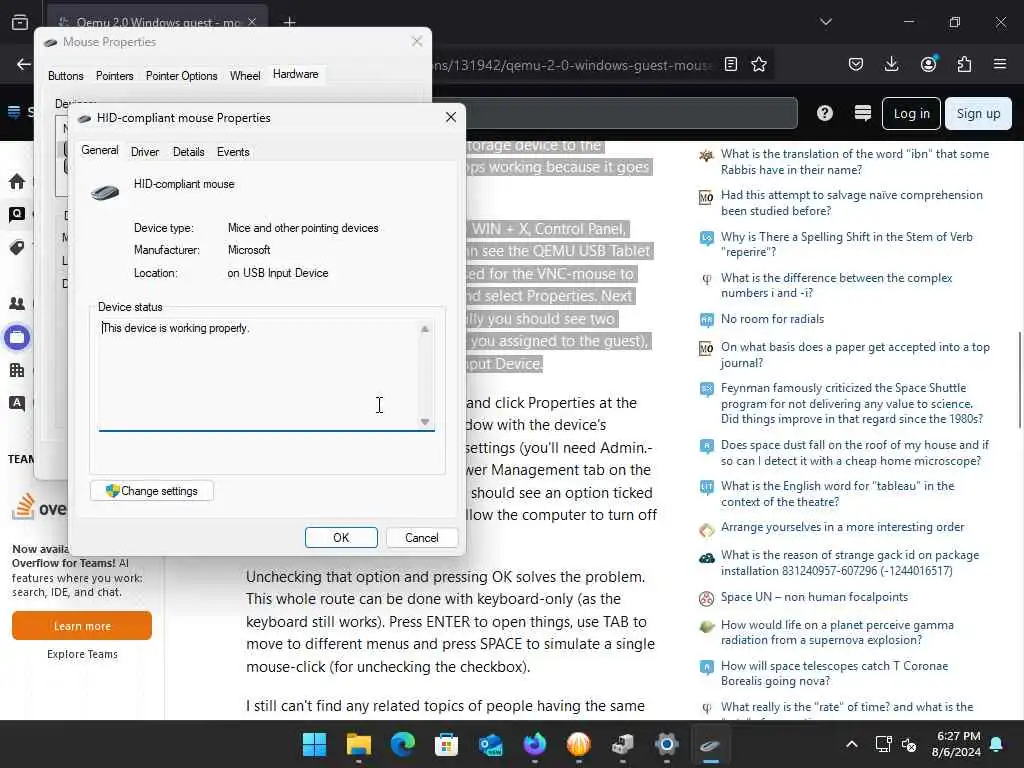This screenshot has height=768, width=1024.
Task: Open File Explorer from the taskbar
Action: (x=359, y=744)
